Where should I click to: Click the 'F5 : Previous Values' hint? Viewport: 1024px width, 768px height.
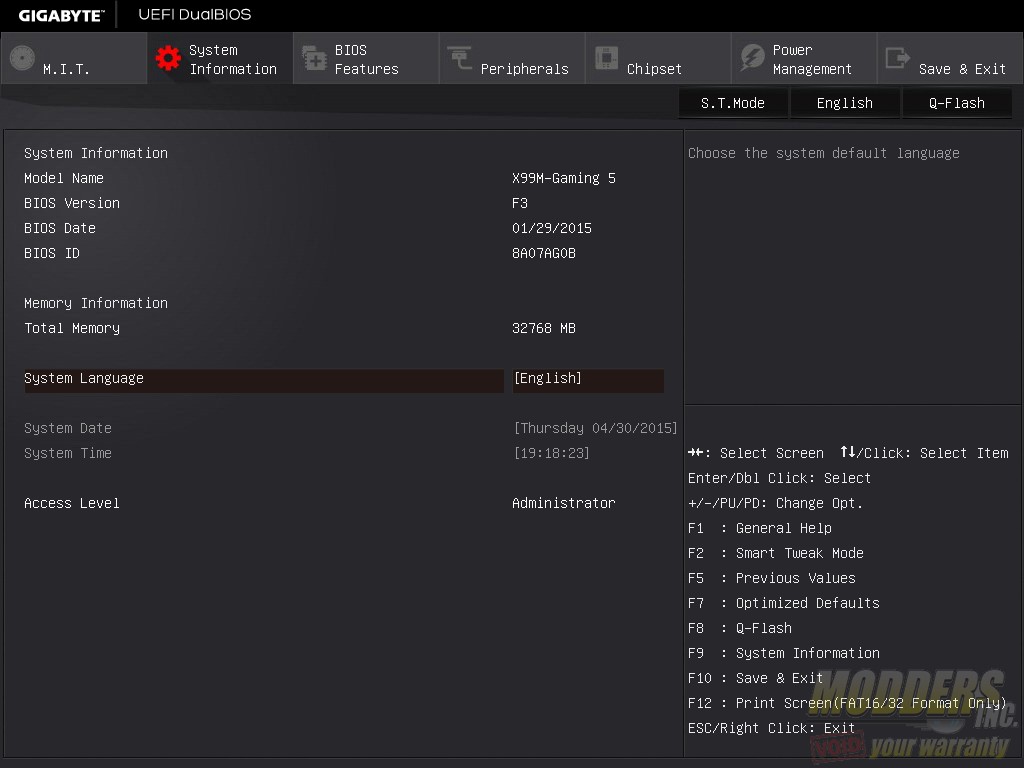772,579
